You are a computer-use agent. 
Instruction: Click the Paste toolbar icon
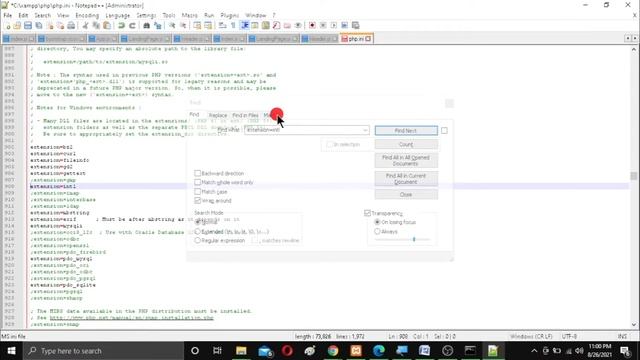pos(107,26)
